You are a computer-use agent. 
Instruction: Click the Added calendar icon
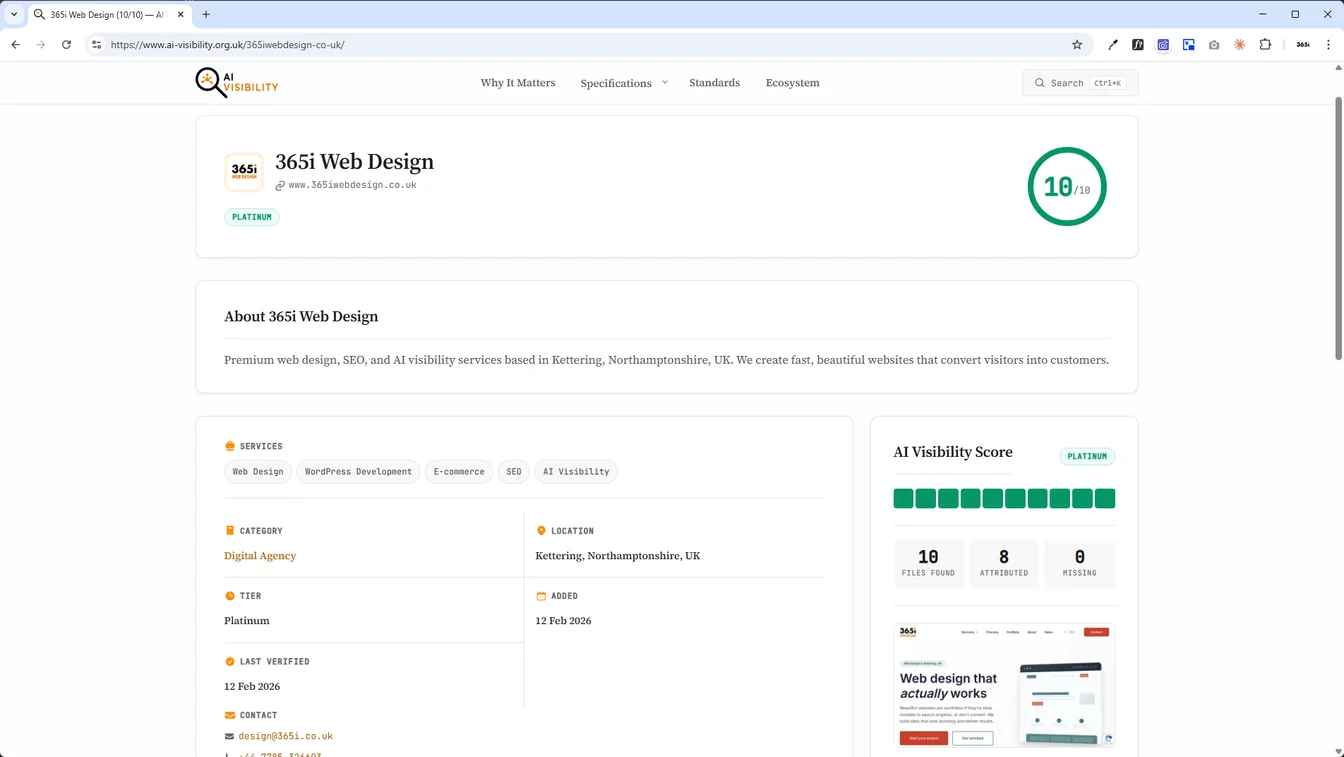pyautogui.click(x=541, y=596)
